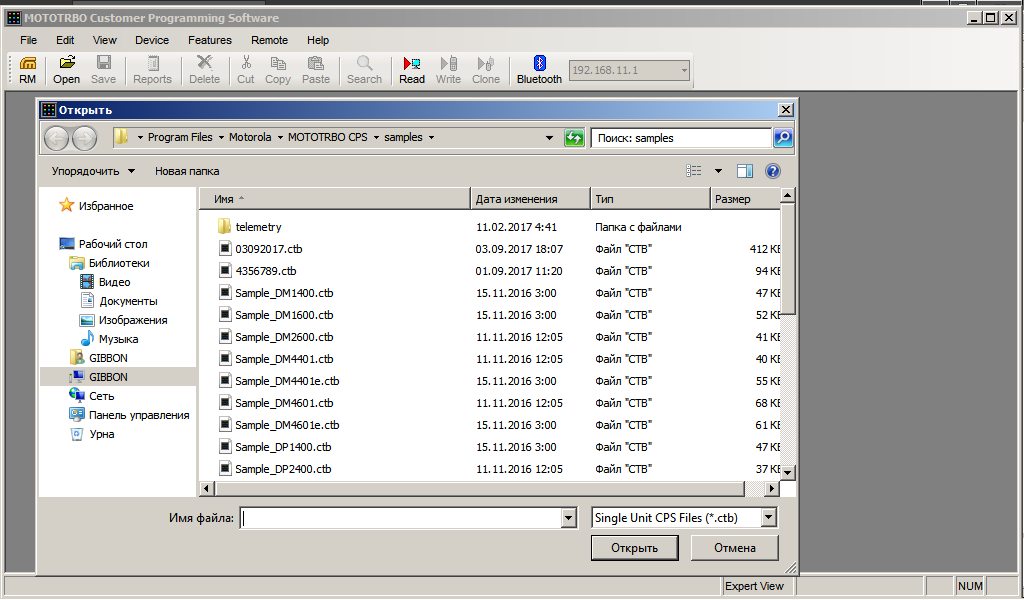Click the horizontal scrollbar in file list
This screenshot has width=1024, height=600.
click(x=479, y=488)
